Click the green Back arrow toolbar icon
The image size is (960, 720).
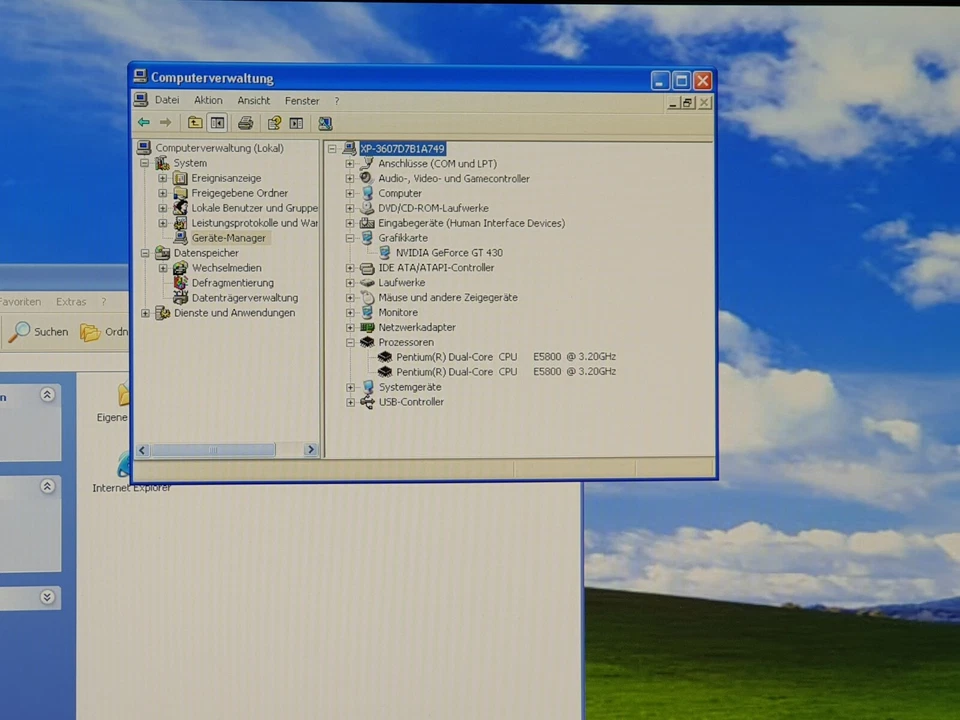click(144, 123)
